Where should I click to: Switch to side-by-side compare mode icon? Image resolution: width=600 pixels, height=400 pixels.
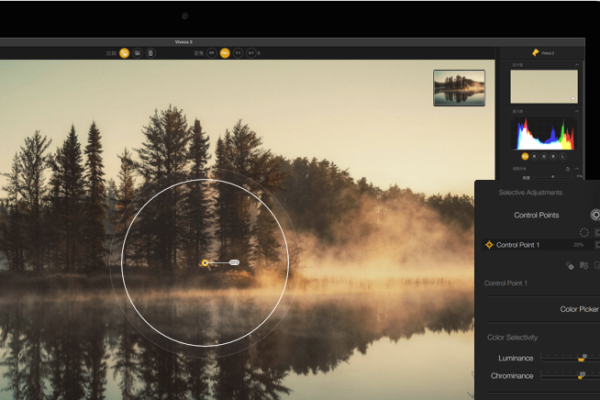click(x=150, y=53)
